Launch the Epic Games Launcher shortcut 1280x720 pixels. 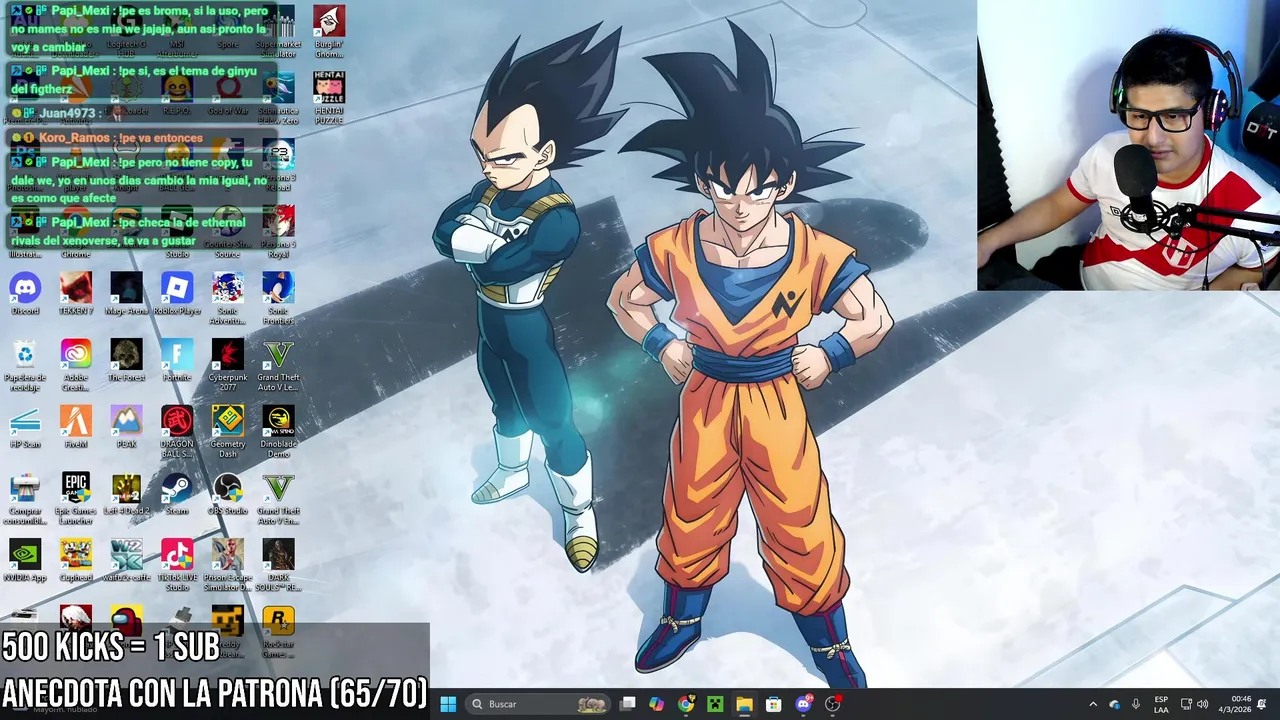tap(76, 500)
